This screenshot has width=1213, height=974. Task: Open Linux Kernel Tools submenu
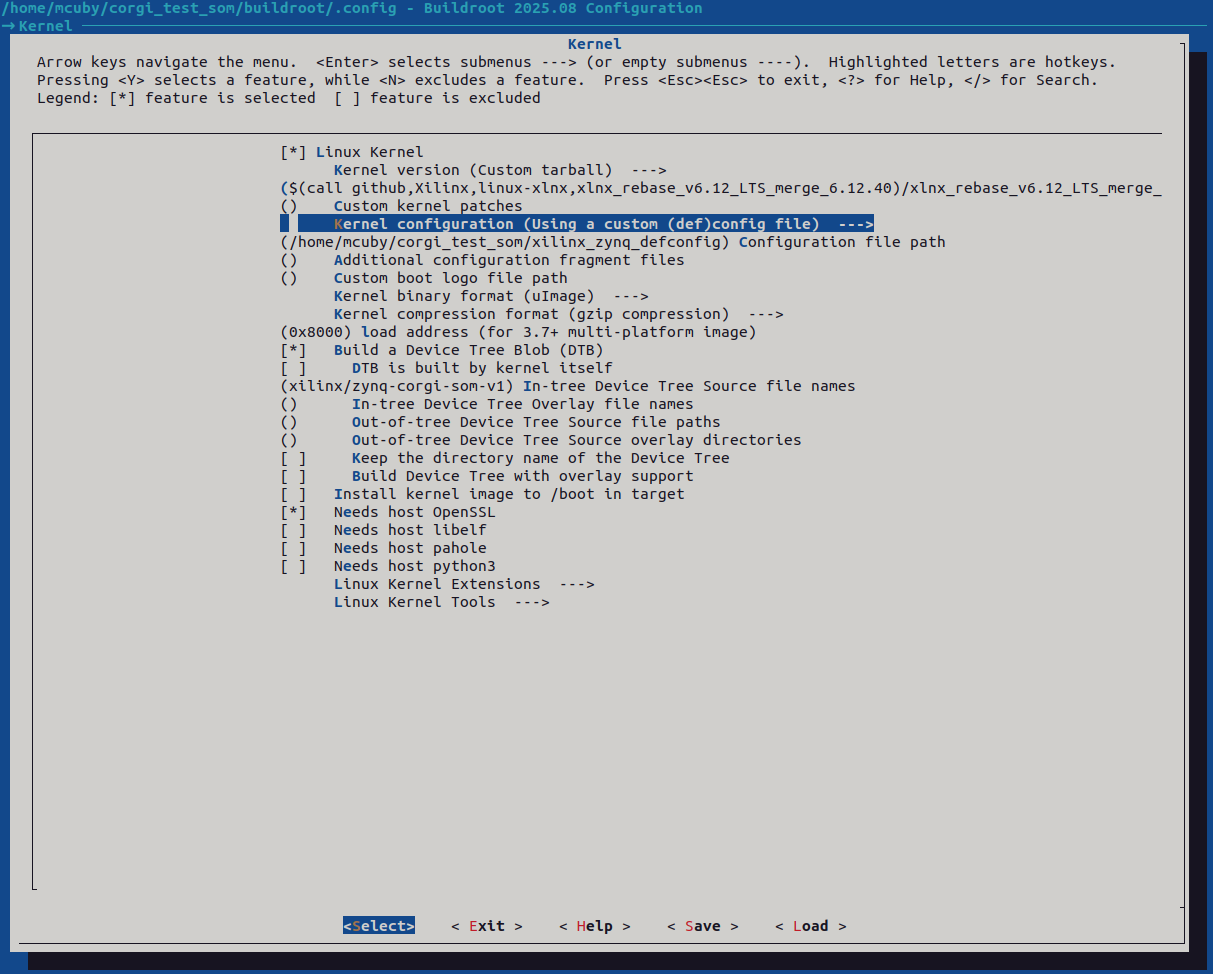(442, 602)
